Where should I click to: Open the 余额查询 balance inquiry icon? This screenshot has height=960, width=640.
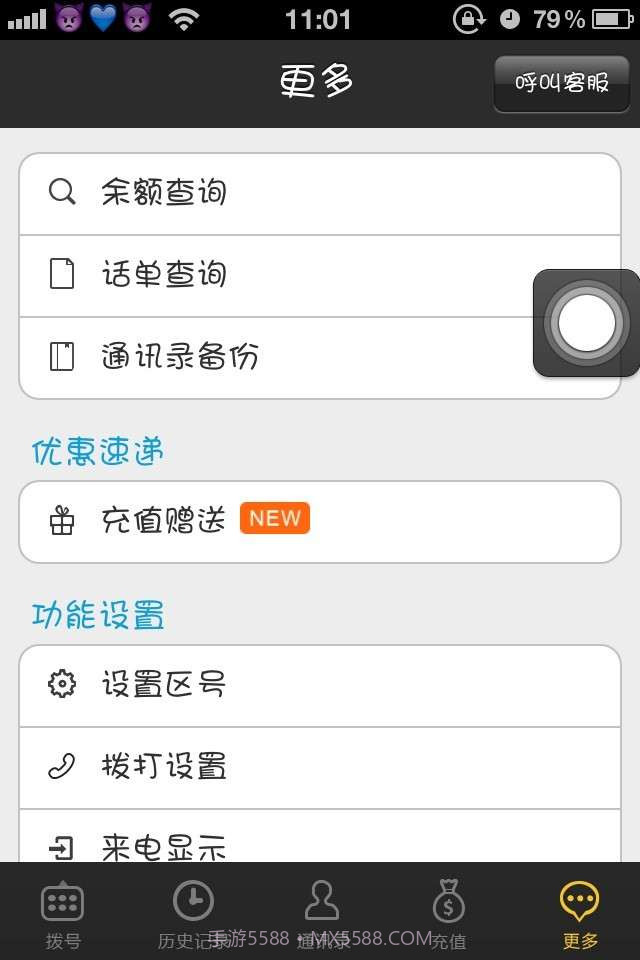(x=61, y=191)
